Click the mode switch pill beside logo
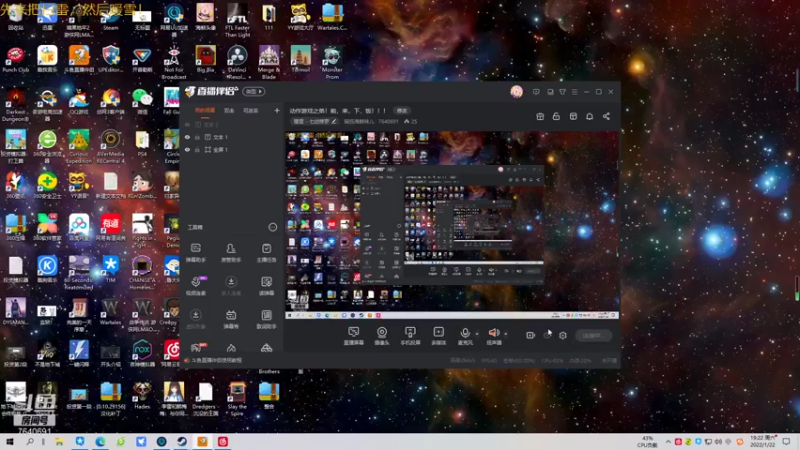Screen dimensions: 800x450 click(x=254, y=91)
